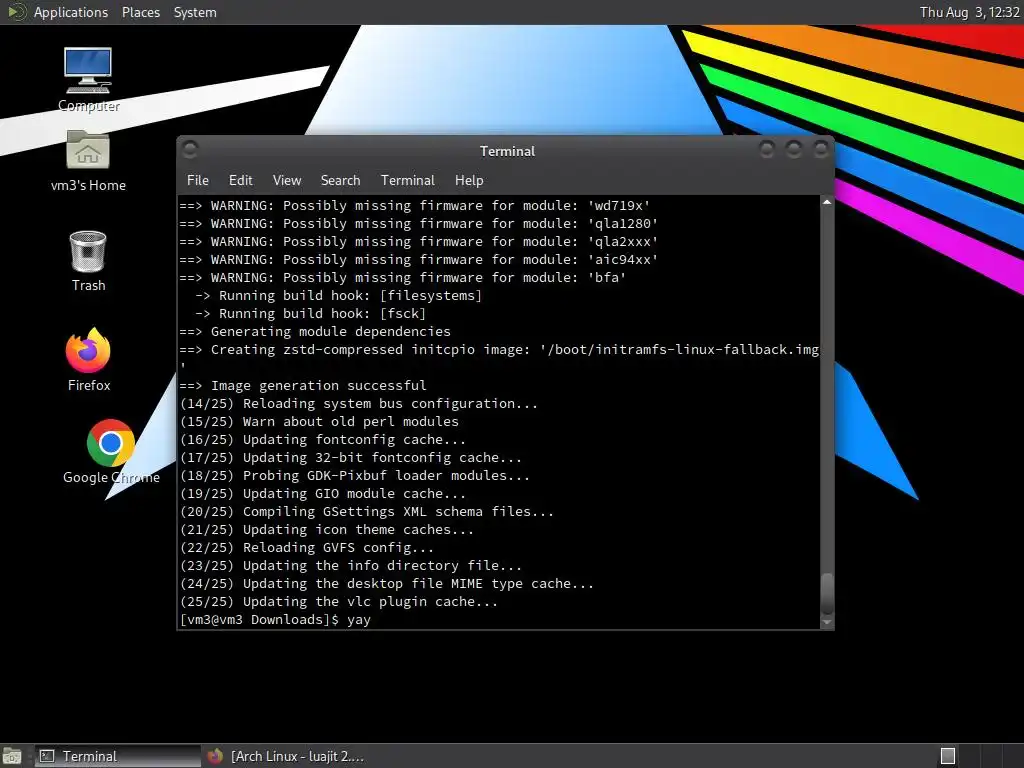This screenshot has width=1024, height=768.
Task: Open the Terminal Help menu
Action: click(469, 180)
